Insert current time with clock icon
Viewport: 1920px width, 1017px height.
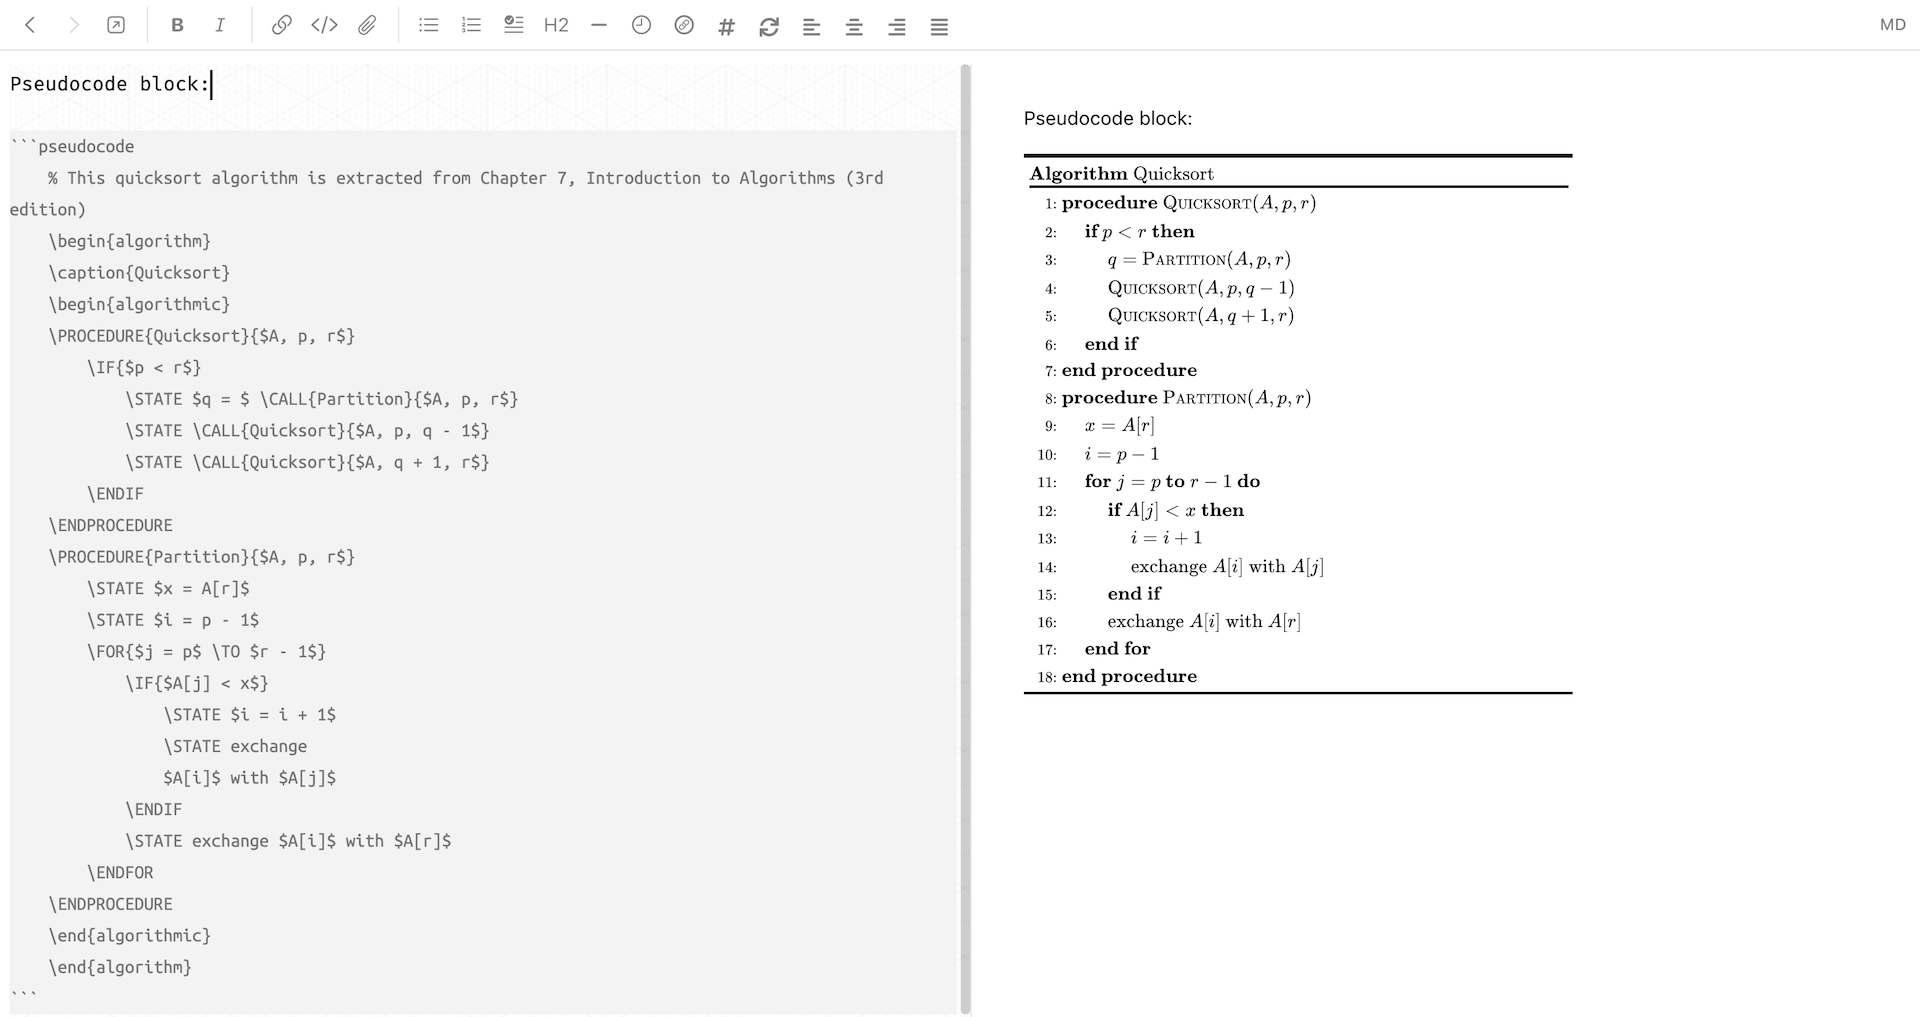(642, 26)
